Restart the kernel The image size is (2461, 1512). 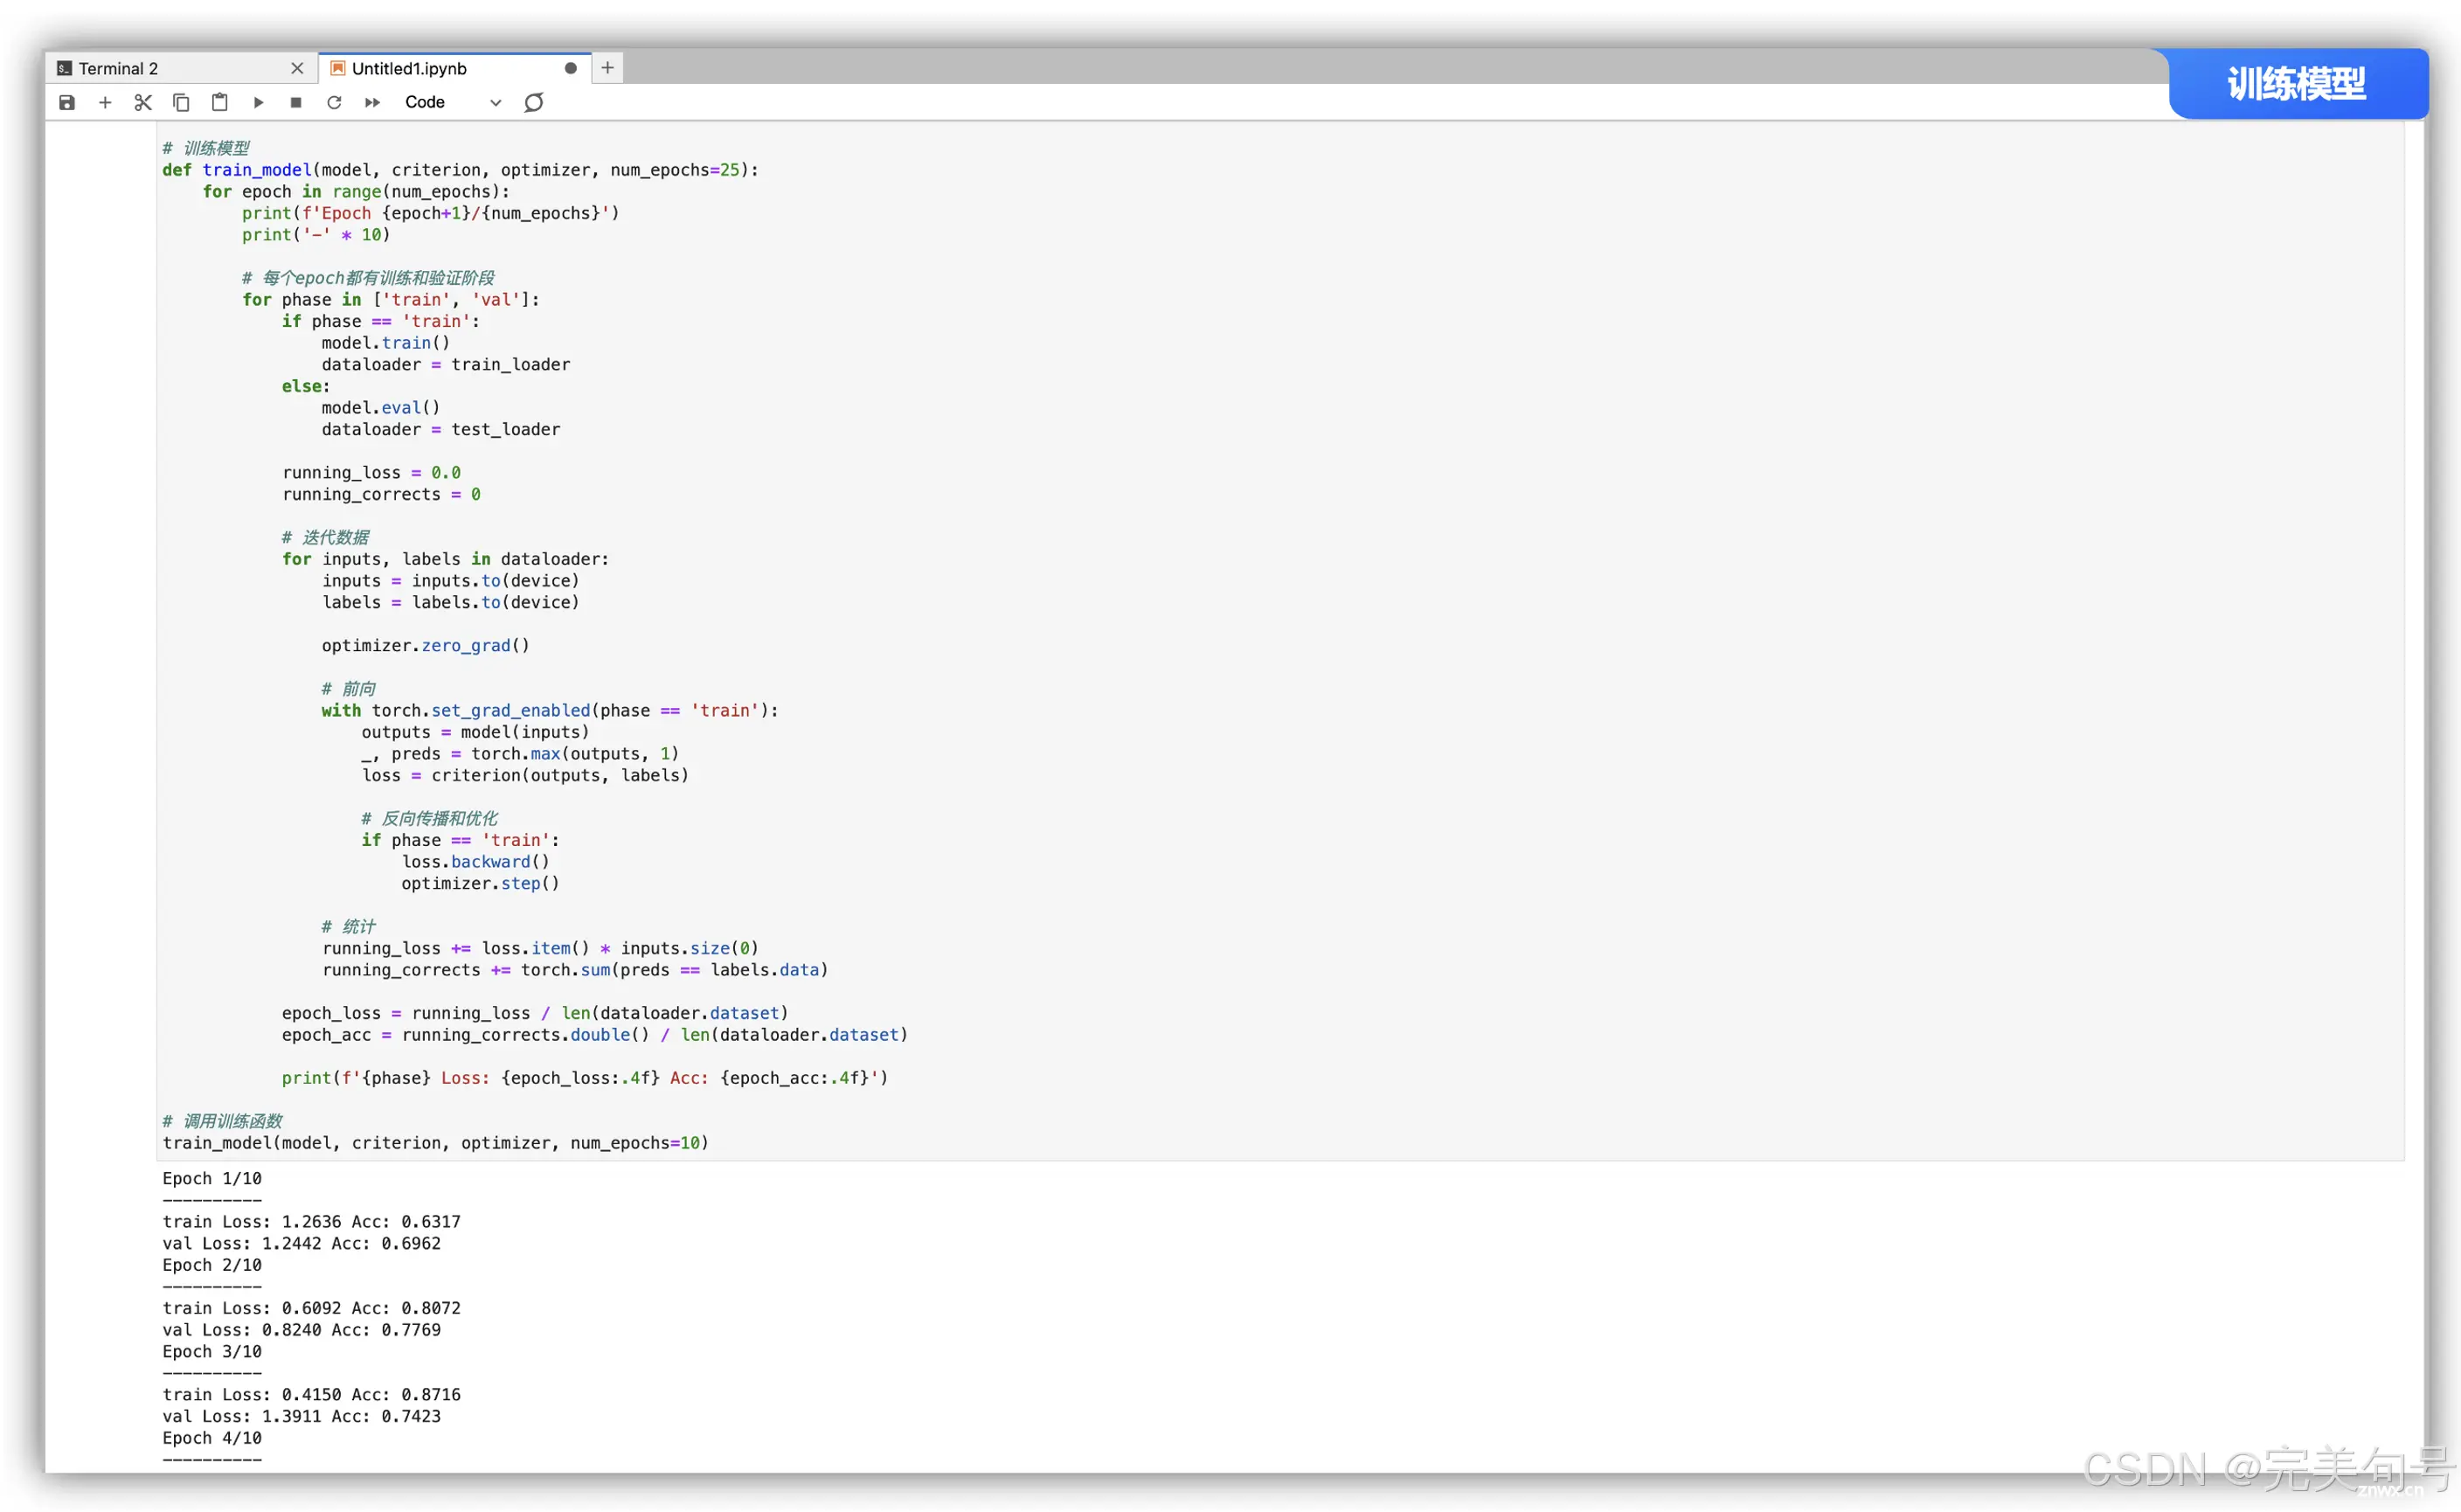point(334,102)
